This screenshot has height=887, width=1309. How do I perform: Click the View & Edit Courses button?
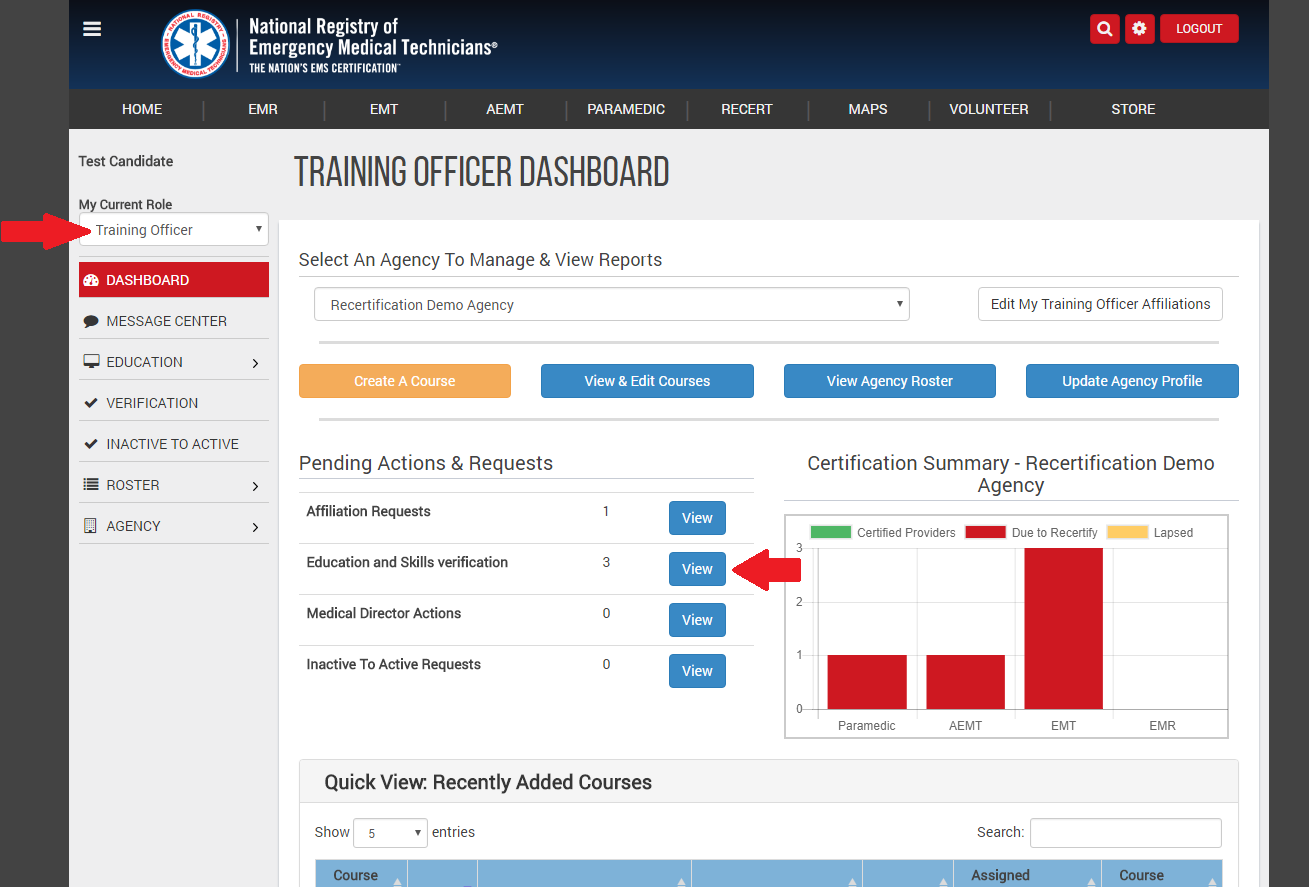click(647, 381)
